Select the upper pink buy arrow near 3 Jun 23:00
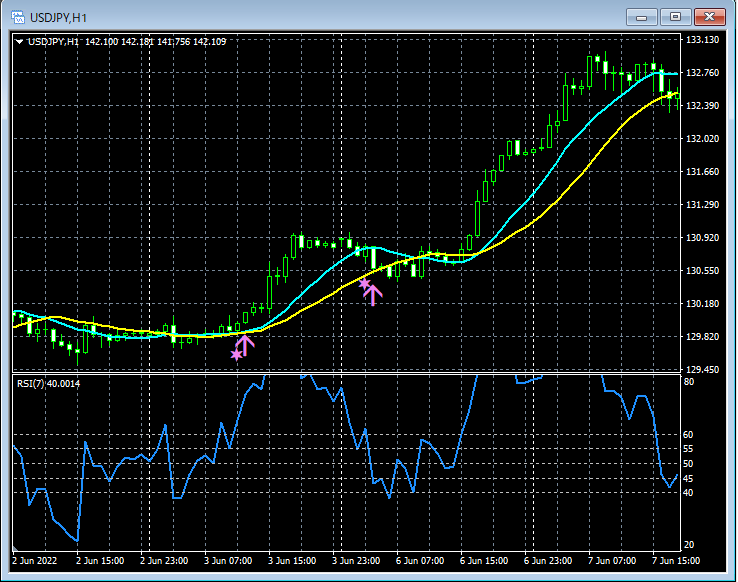The image size is (738, 582). [x=373, y=295]
